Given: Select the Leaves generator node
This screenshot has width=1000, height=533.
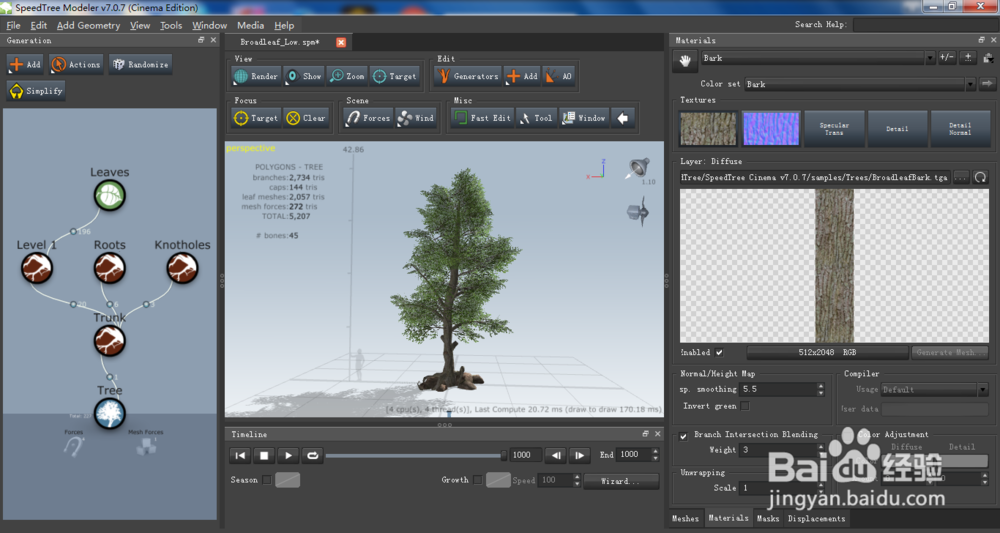Looking at the screenshot, I should click(110, 195).
